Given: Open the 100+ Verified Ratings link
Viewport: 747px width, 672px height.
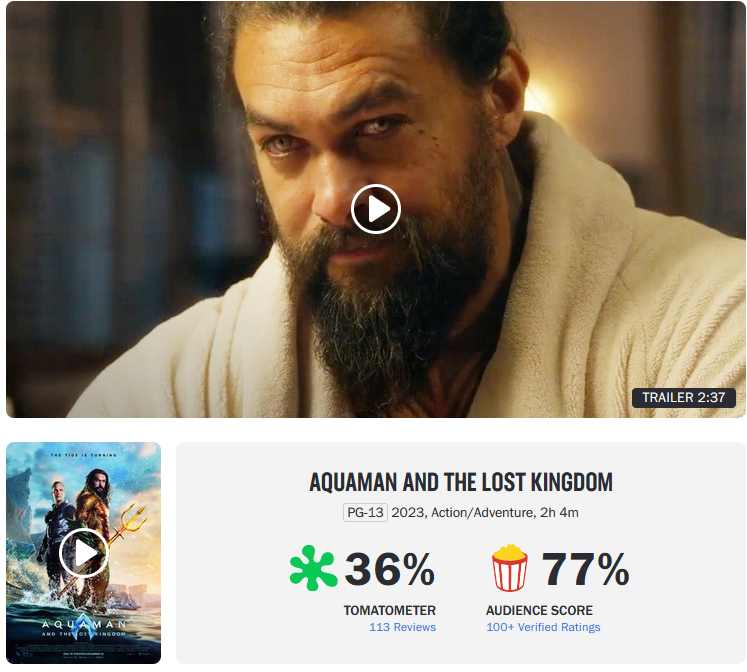Looking at the screenshot, I should click(543, 627).
